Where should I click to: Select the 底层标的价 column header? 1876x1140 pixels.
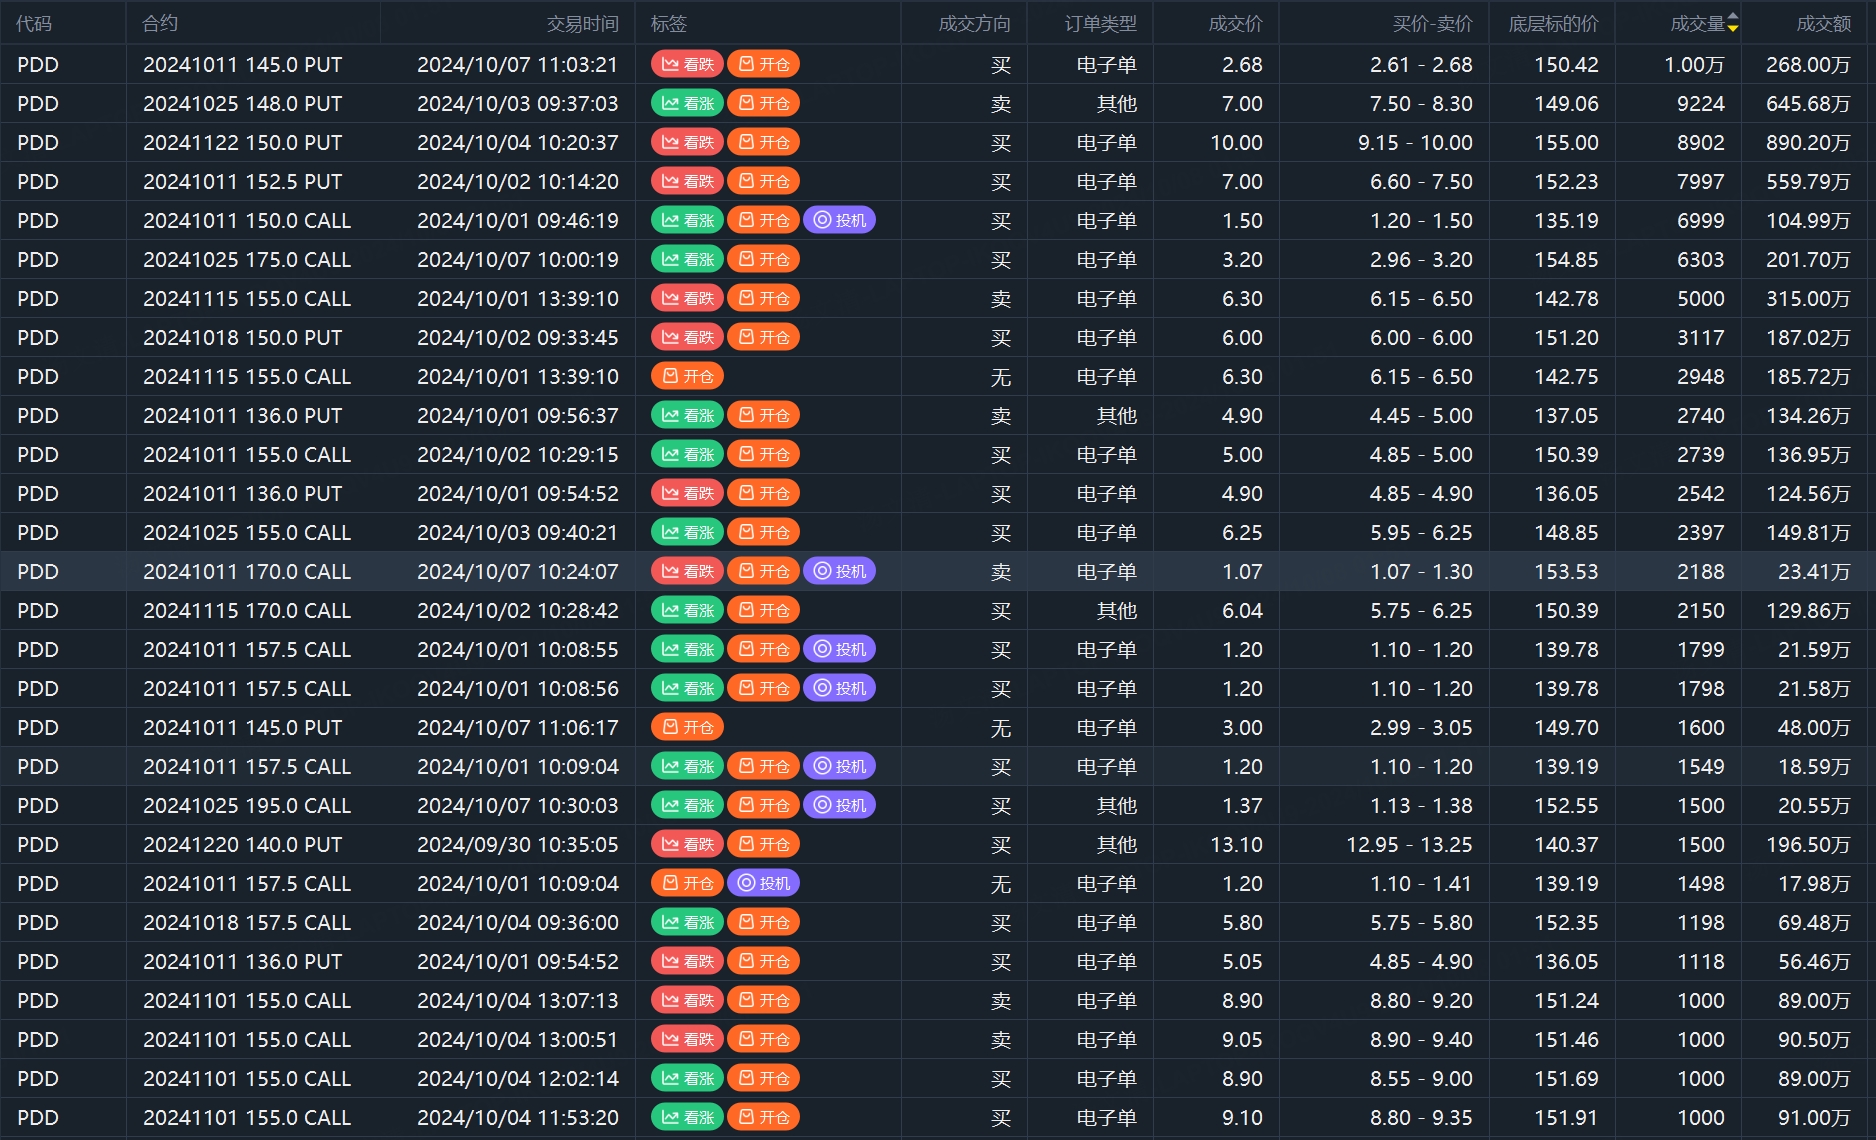tap(1554, 23)
